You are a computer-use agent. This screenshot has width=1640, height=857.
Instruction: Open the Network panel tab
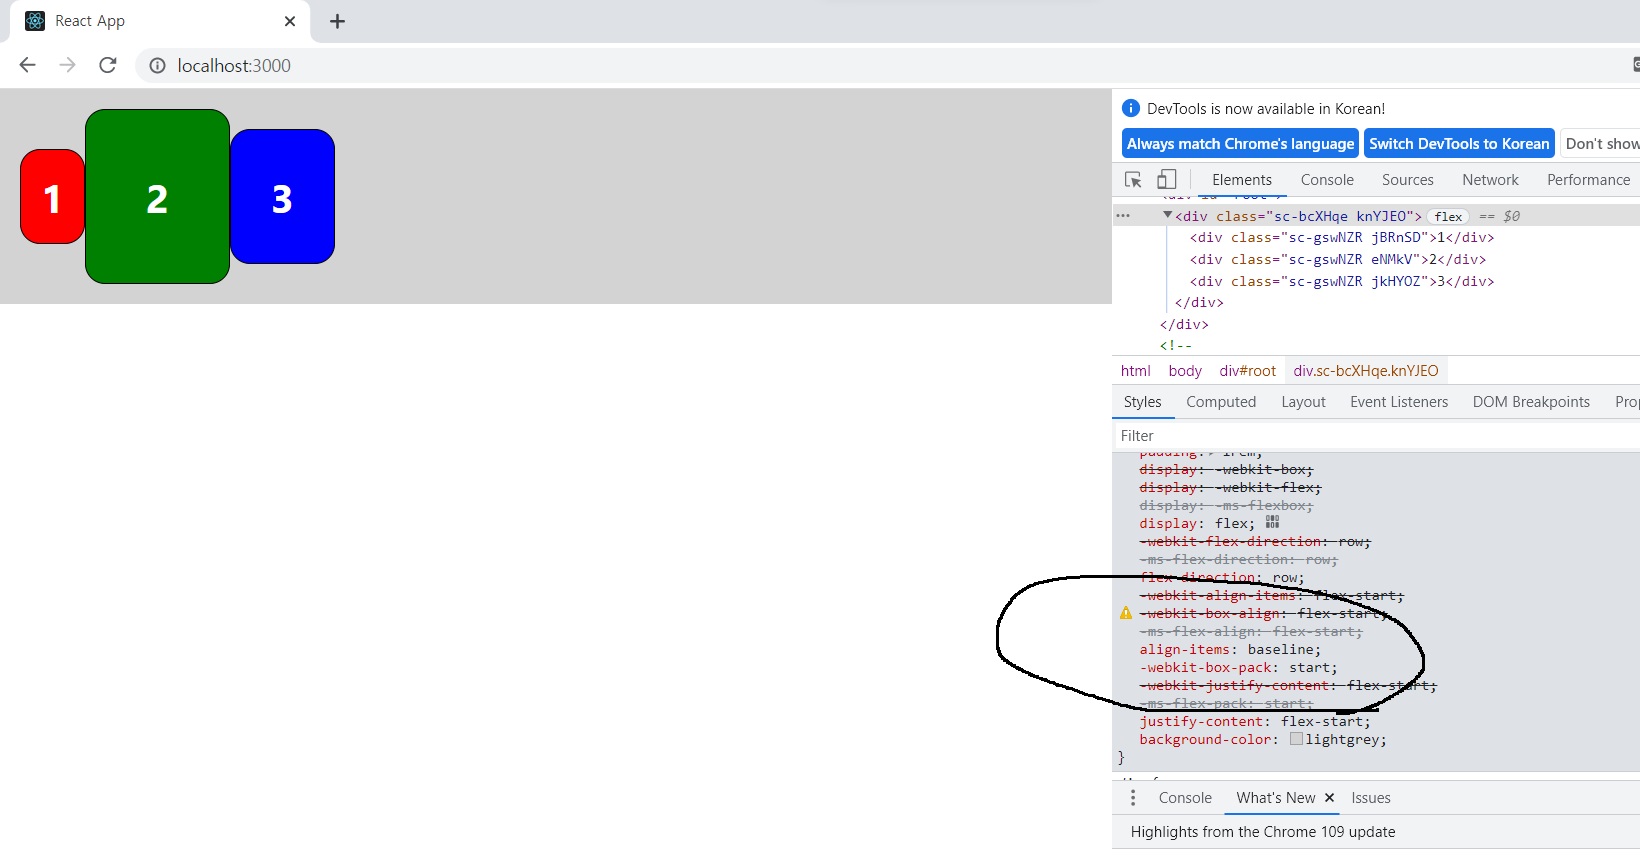tap(1490, 180)
